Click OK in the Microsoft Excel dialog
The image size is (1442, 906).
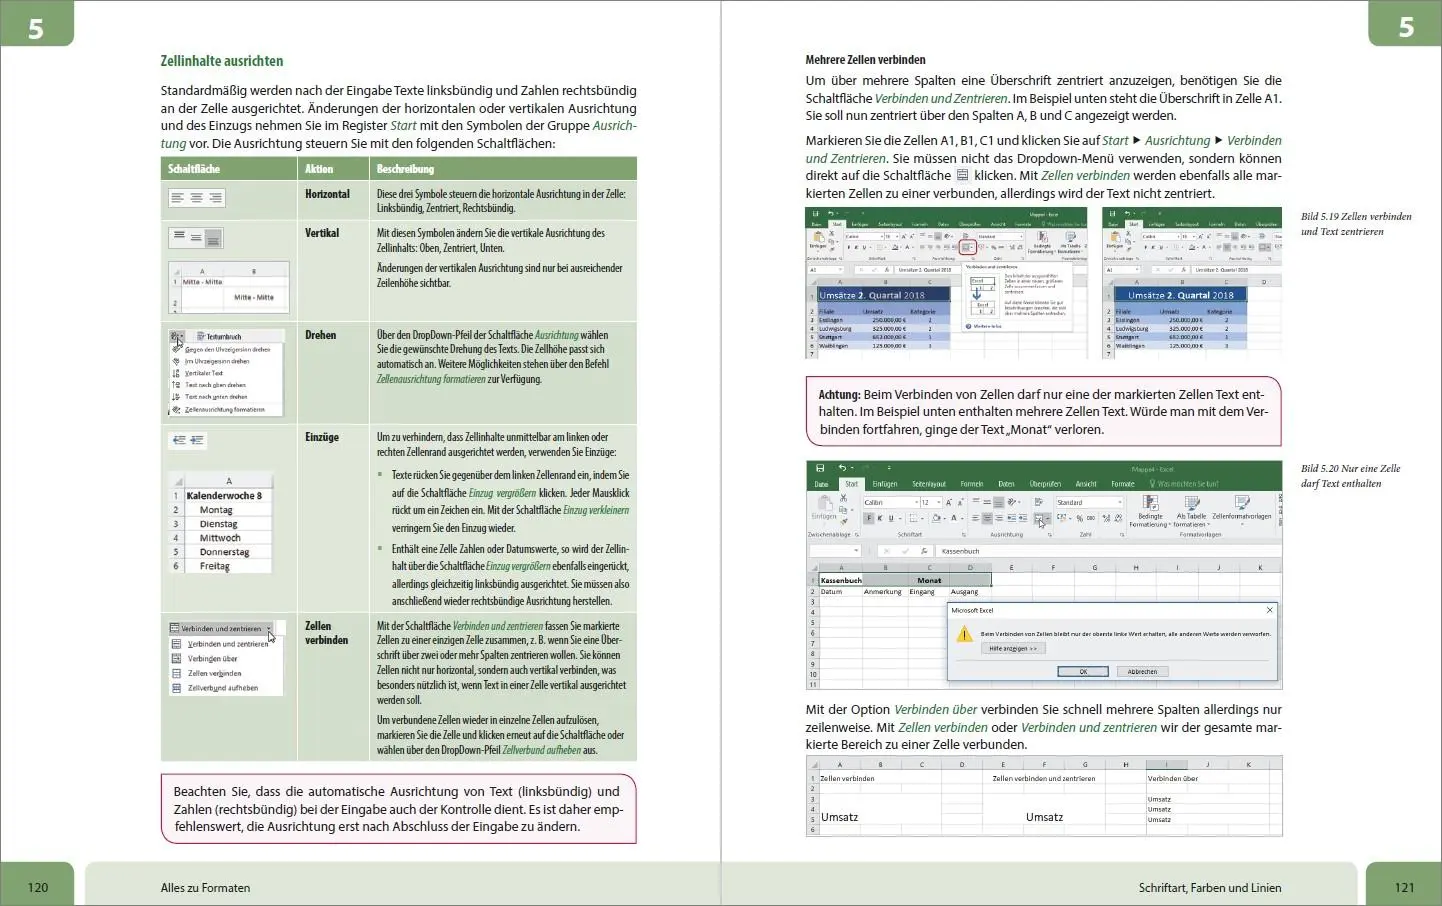(x=1082, y=671)
